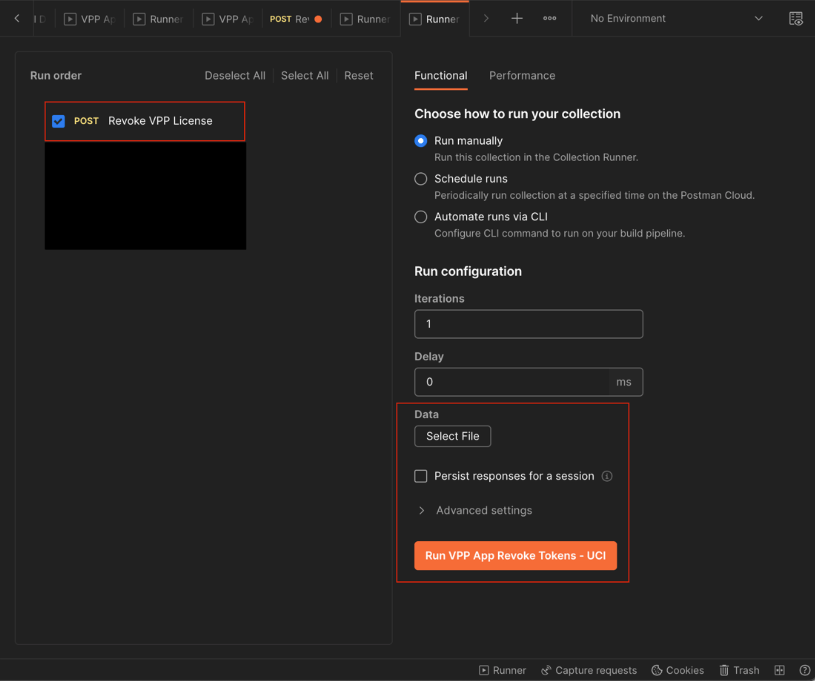Open the help question mark icon
The image size is (815, 681).
click(804, 670)
